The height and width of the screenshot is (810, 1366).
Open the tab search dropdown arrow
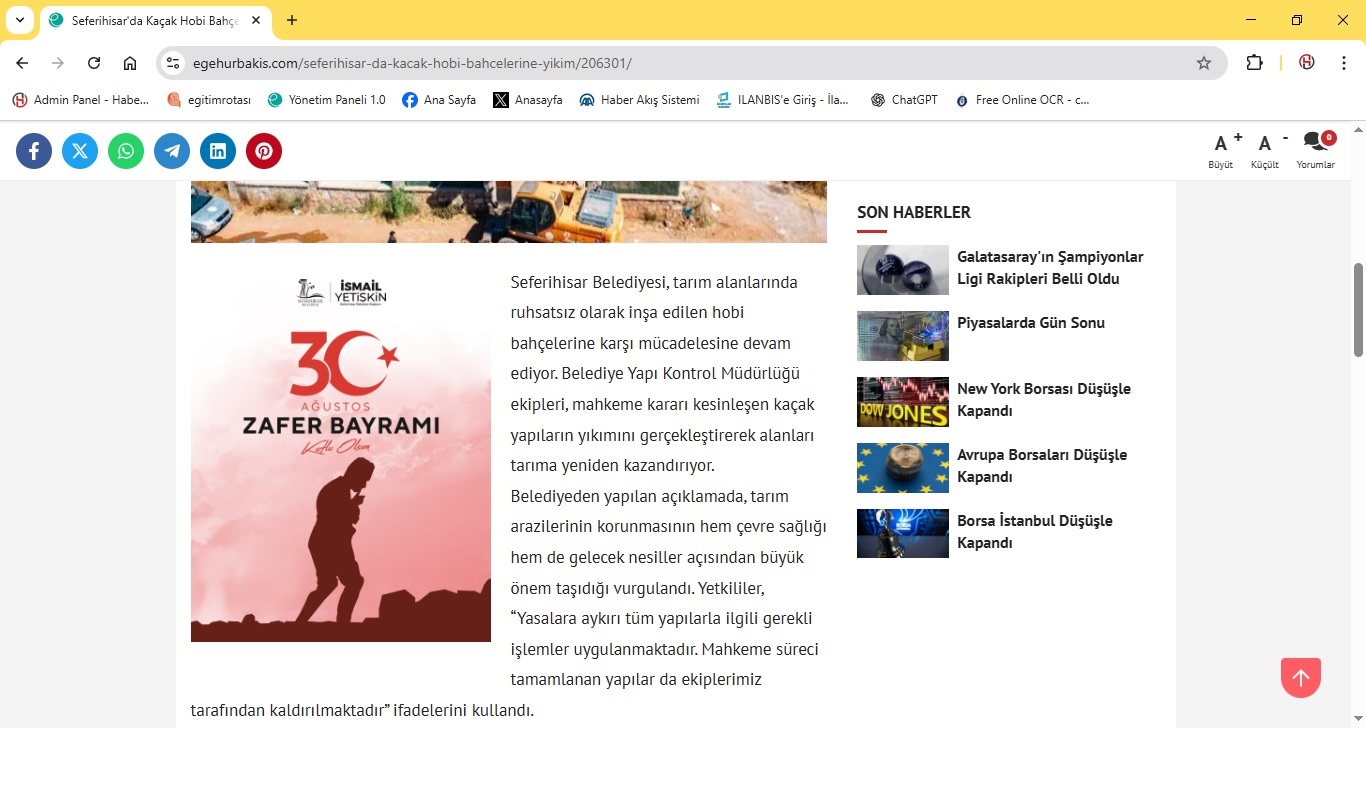[19, 20]
